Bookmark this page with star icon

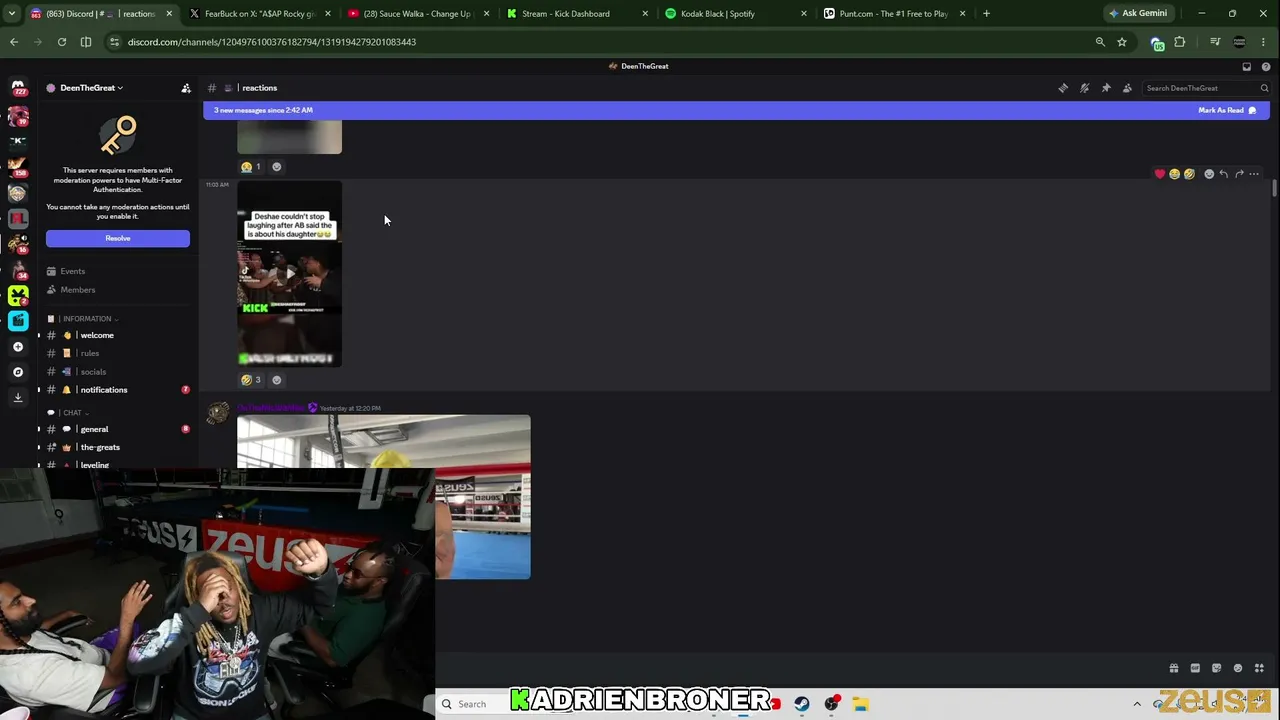click(1122, 42)
